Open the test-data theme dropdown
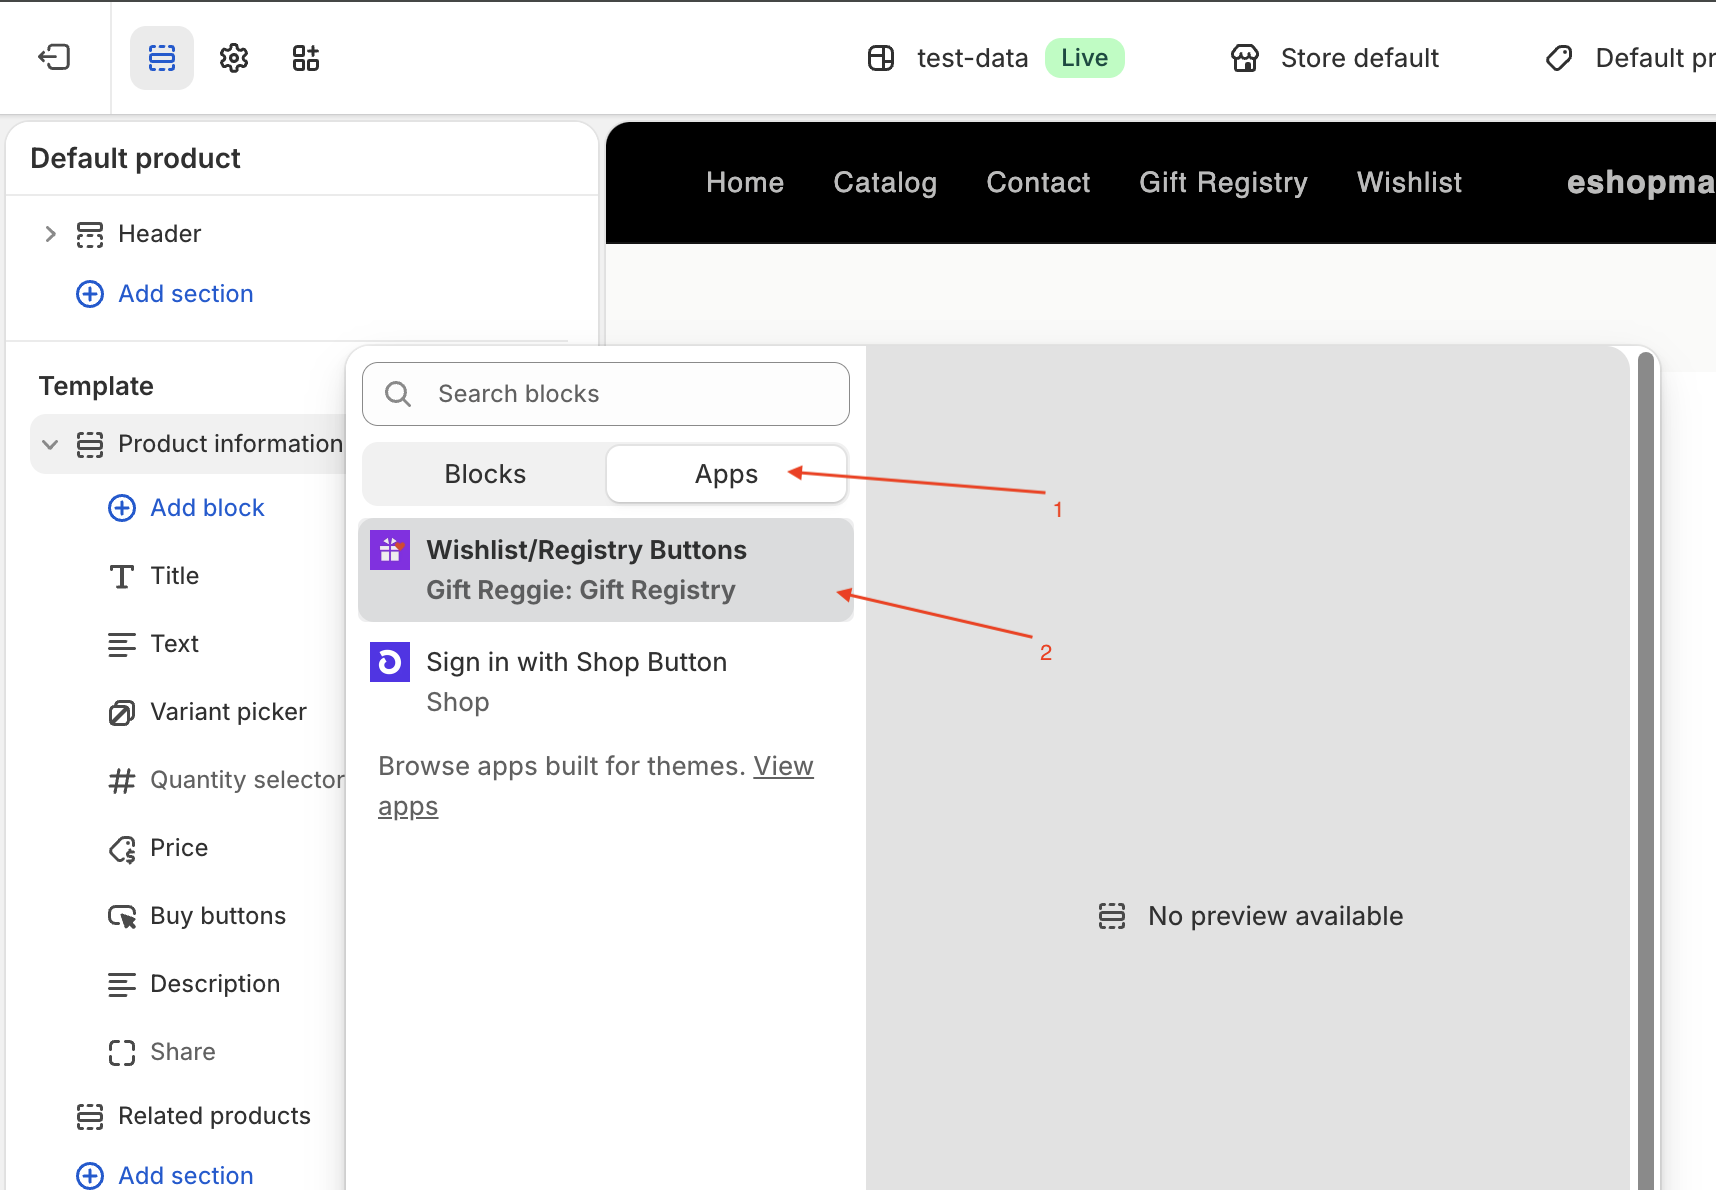Image resolution: width=1716 pixels, height=1190 pixels. [x=995, y=58]
